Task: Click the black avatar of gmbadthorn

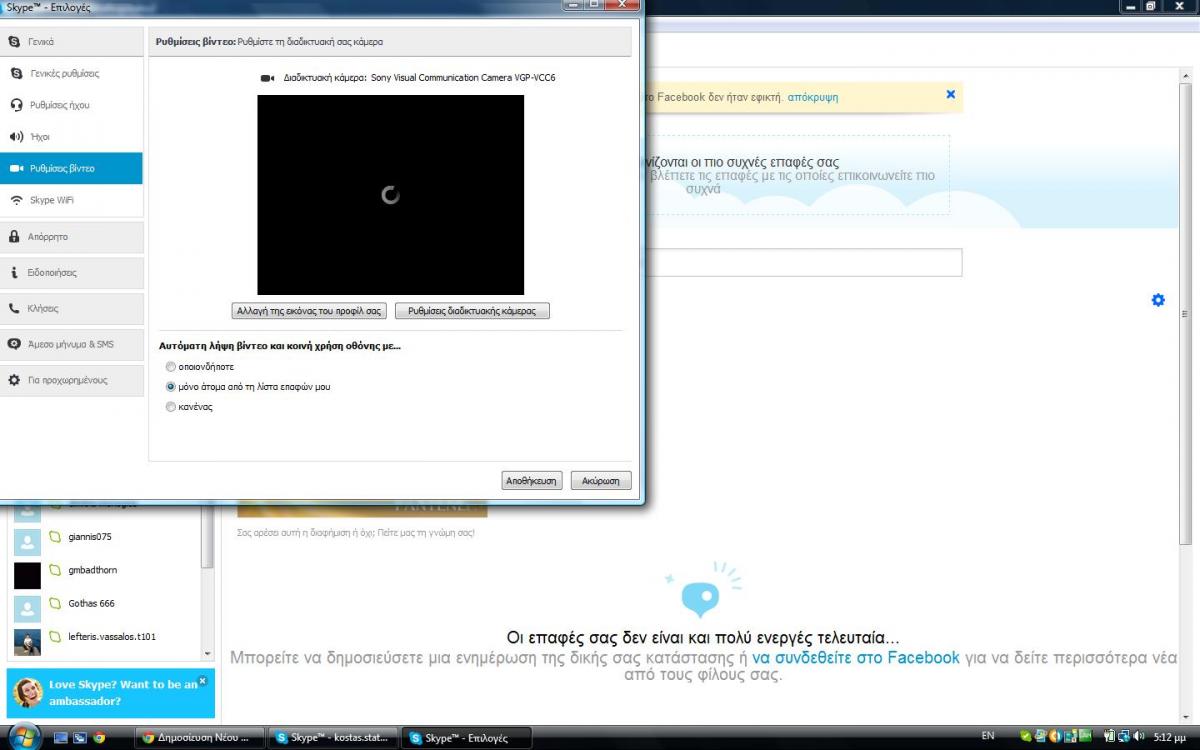Action: click(x=27, y=575)
